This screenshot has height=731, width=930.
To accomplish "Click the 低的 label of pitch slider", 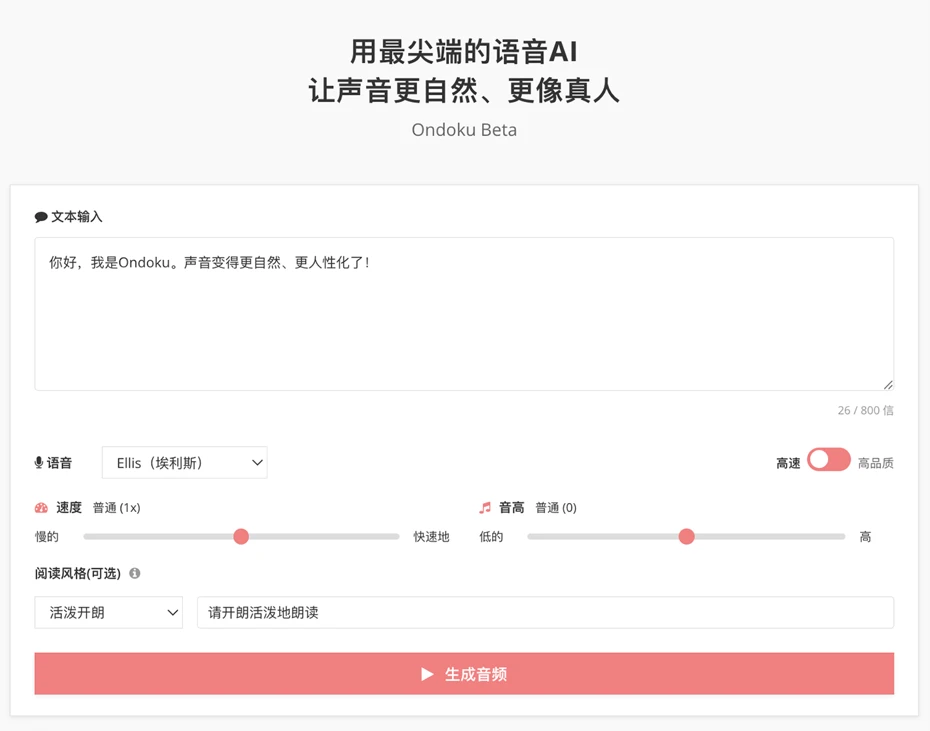I will pyautogui.click(x=491, y=536).
